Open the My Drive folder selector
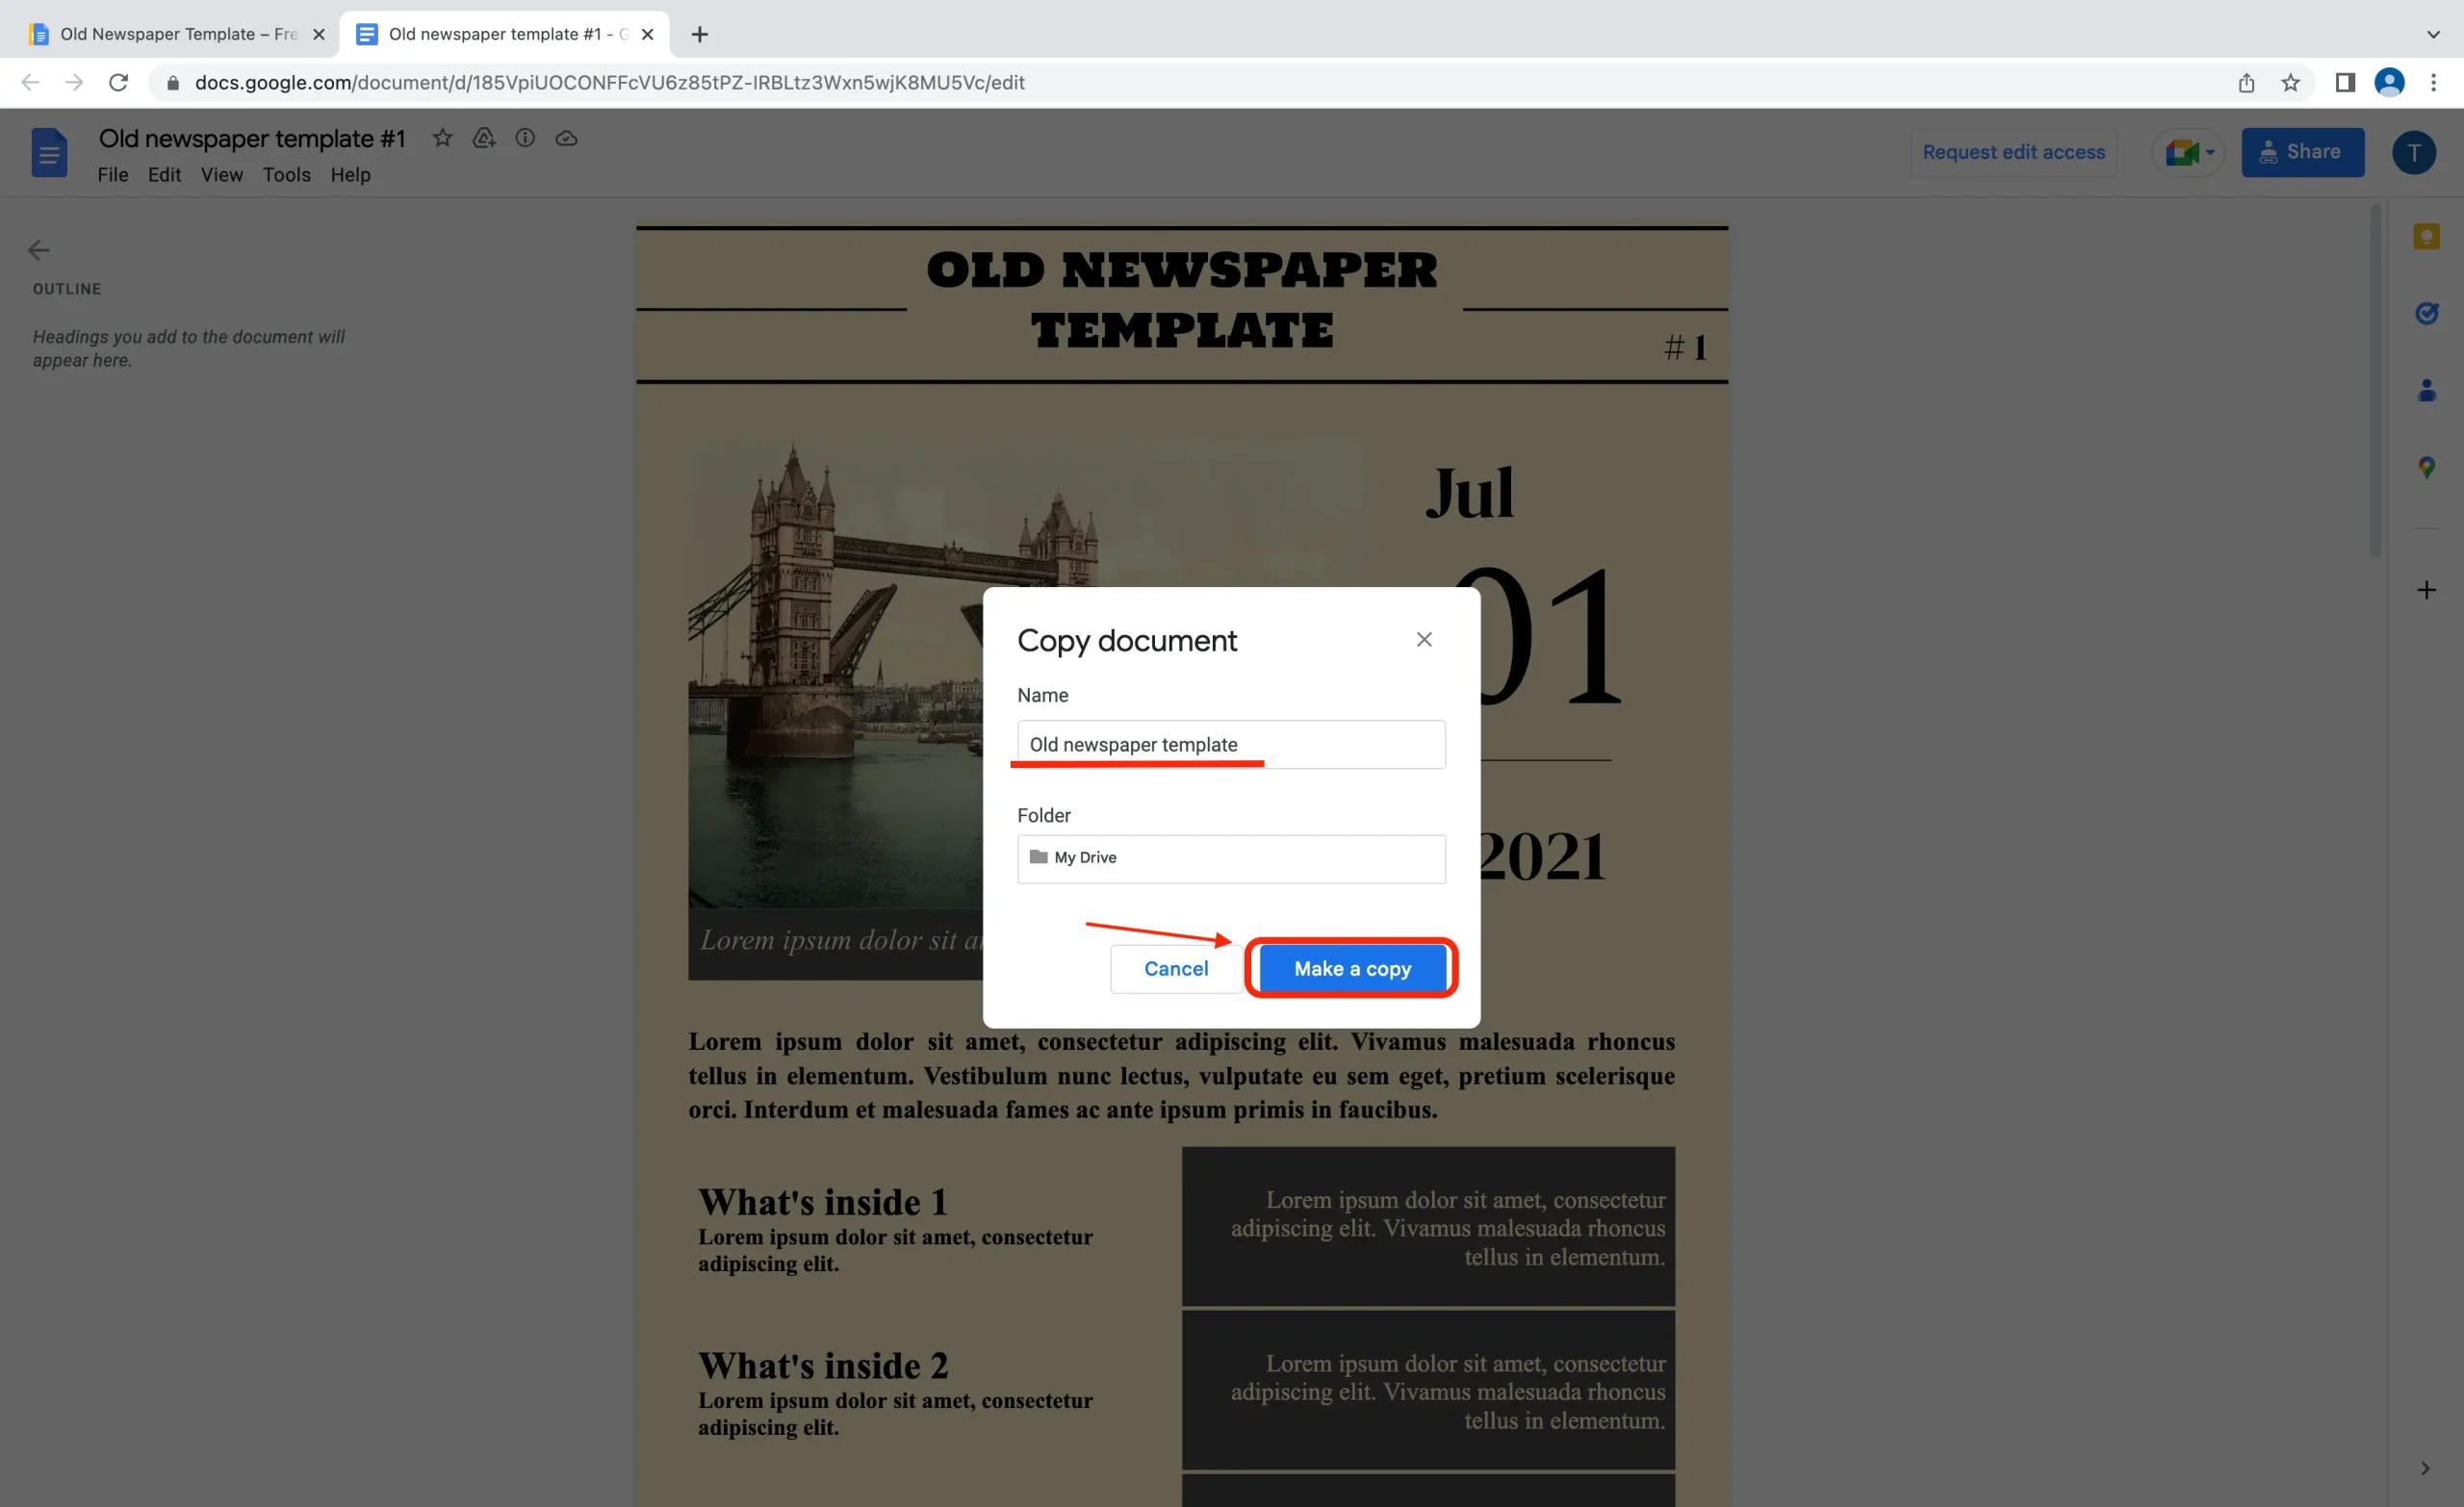Viewport: 2464px width, 1507px height. point(1230,858)
